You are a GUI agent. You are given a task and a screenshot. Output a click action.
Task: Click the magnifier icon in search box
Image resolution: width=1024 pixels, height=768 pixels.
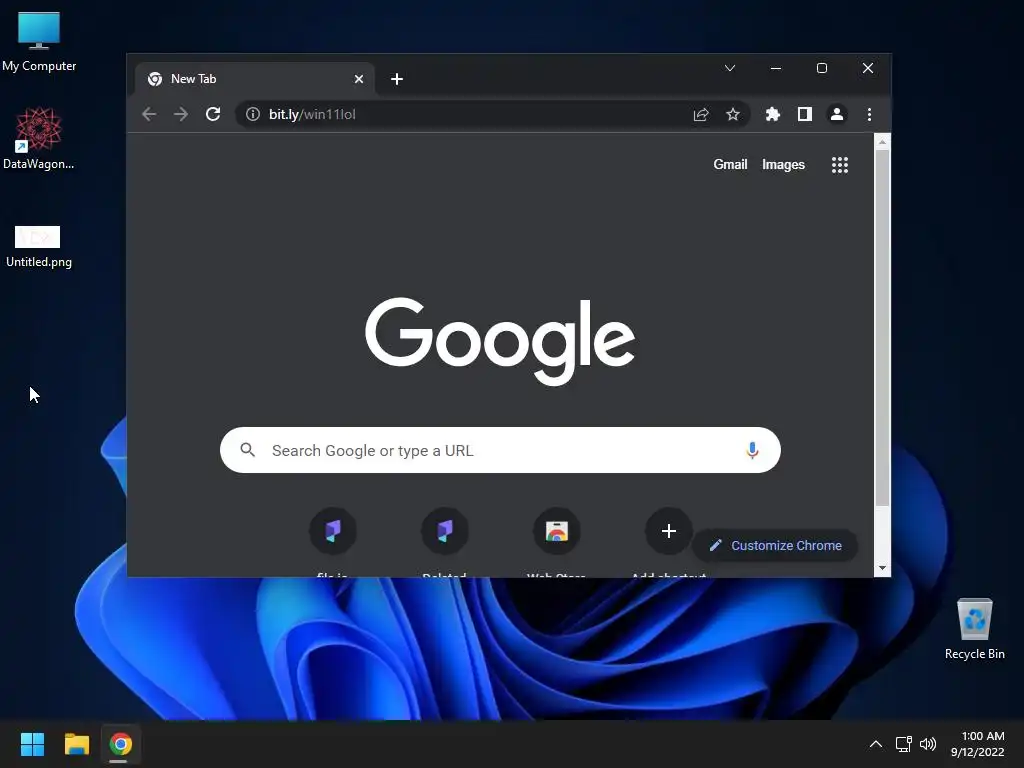pos(248,450)
